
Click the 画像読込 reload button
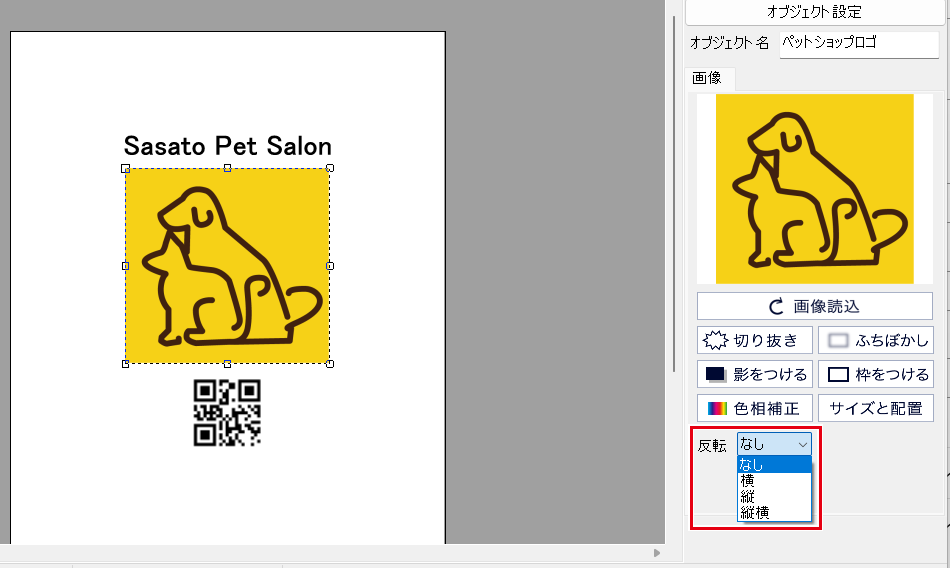[814, 306]
